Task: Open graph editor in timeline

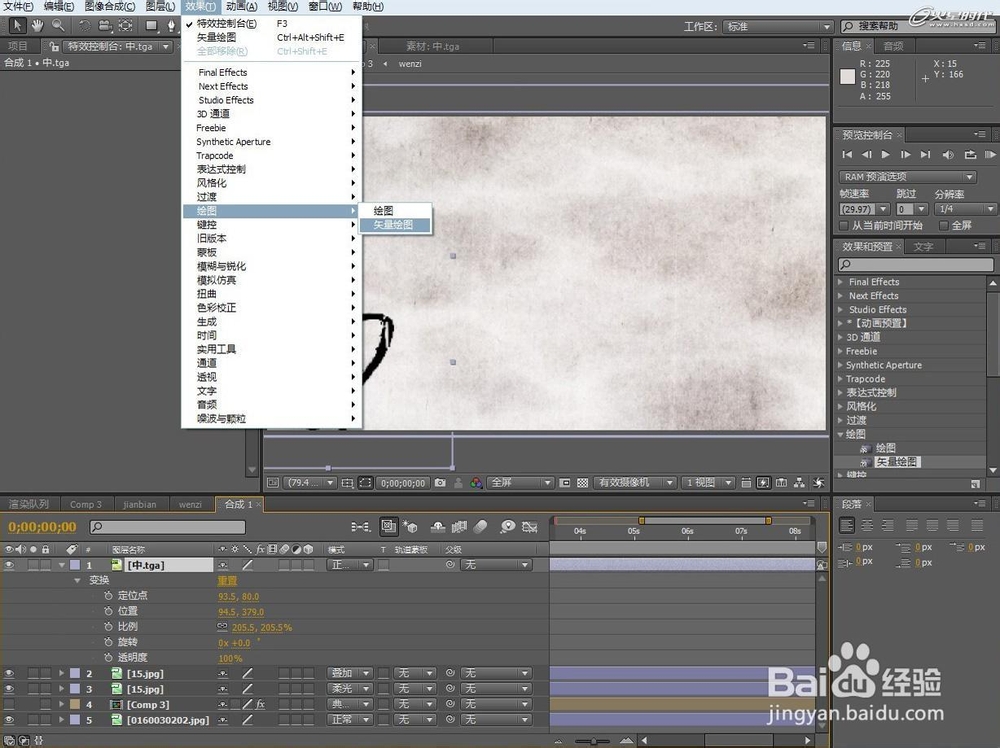Action: click(529, 526)
